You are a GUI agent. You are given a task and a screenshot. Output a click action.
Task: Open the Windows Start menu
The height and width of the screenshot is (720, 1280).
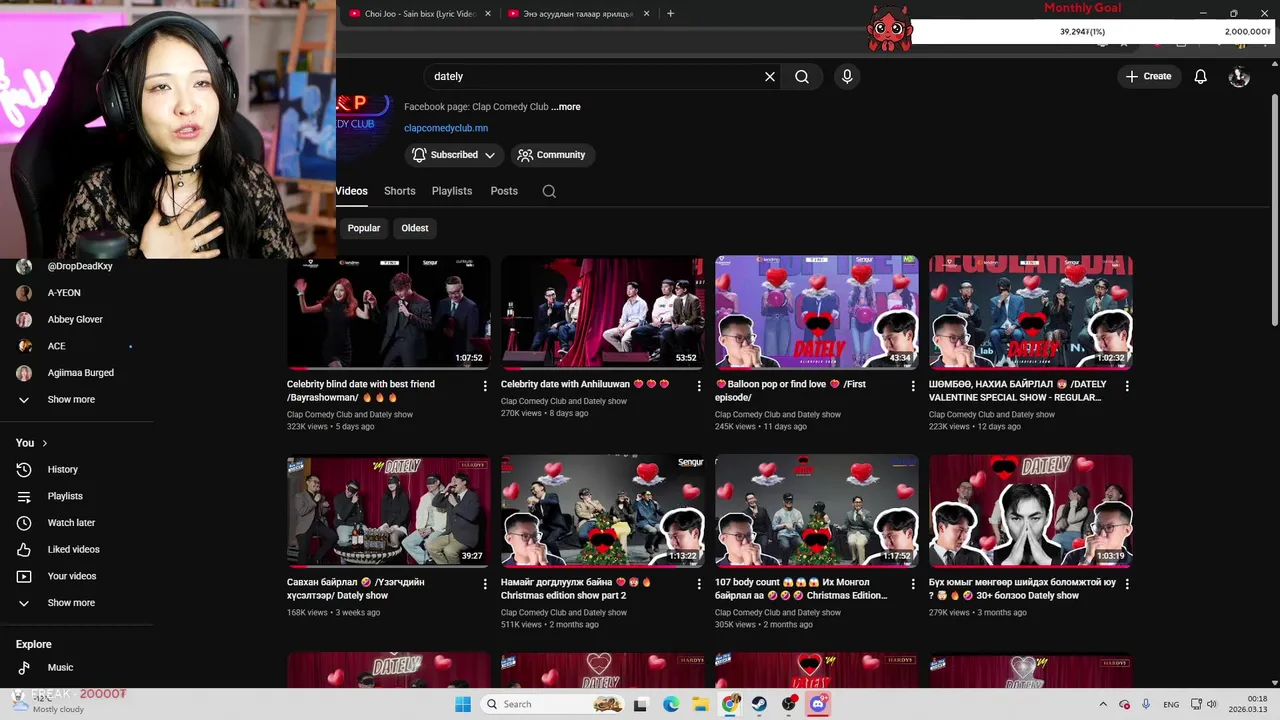pyautogui.click(x=463, y=704)
